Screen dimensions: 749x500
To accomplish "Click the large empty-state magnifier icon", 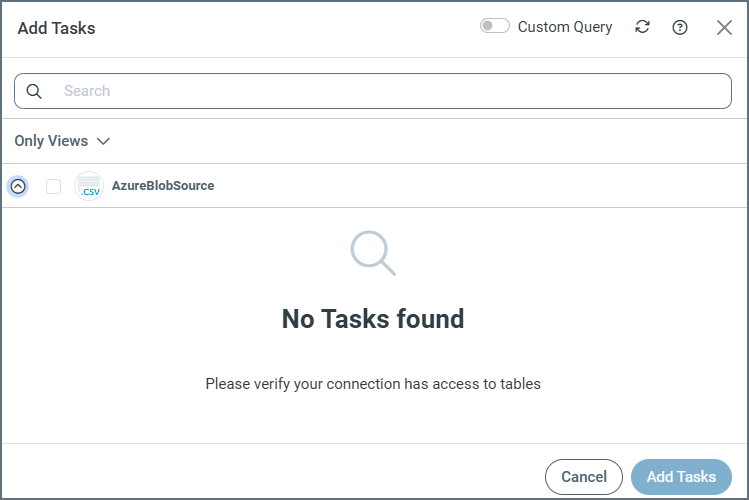I will click(x=373, y=252).
